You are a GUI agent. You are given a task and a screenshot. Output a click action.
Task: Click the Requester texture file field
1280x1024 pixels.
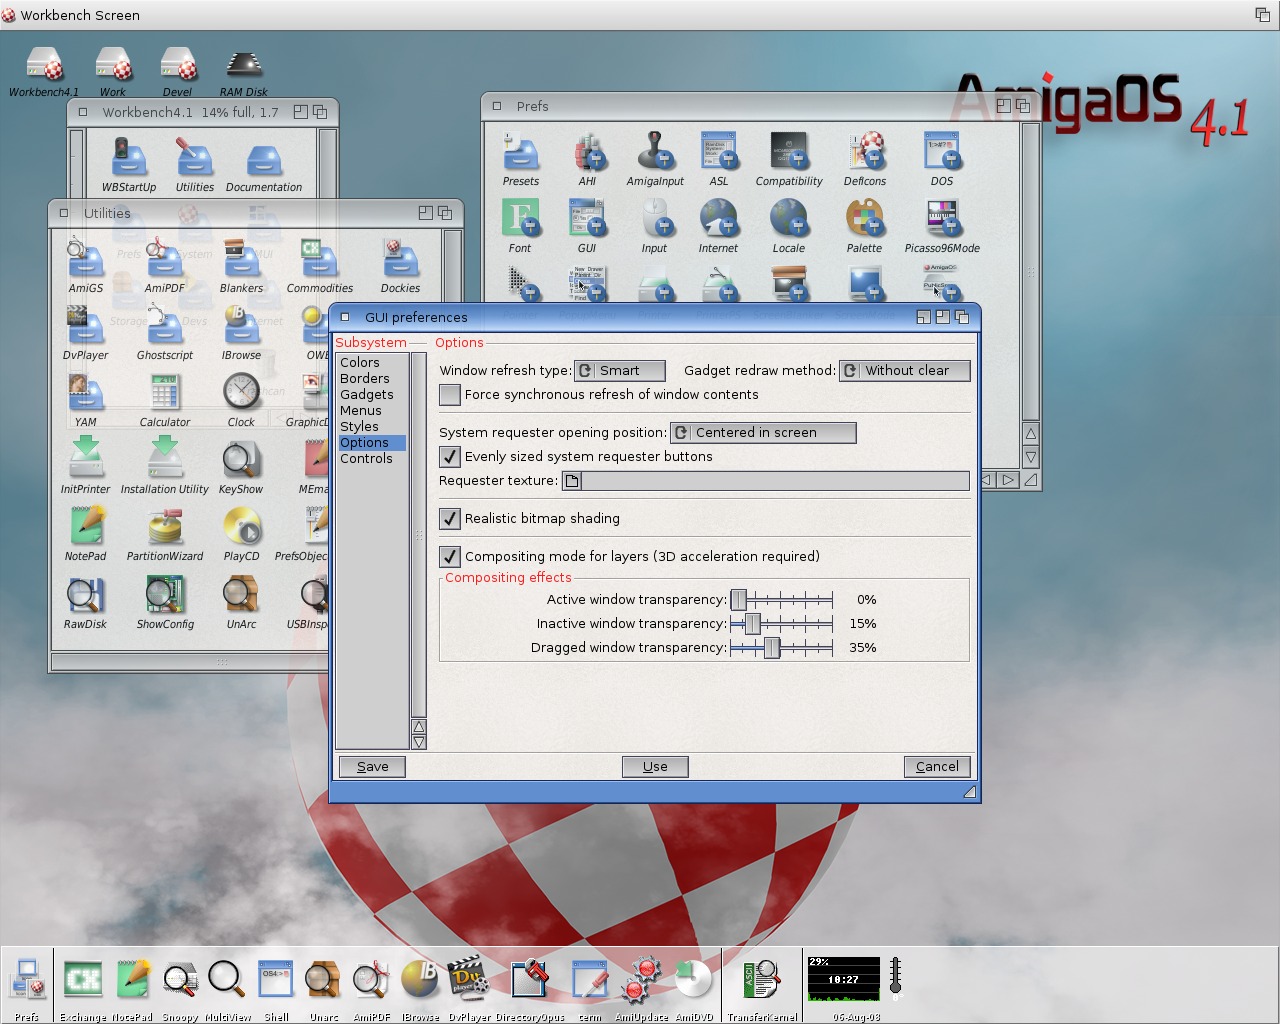[775, 481]
